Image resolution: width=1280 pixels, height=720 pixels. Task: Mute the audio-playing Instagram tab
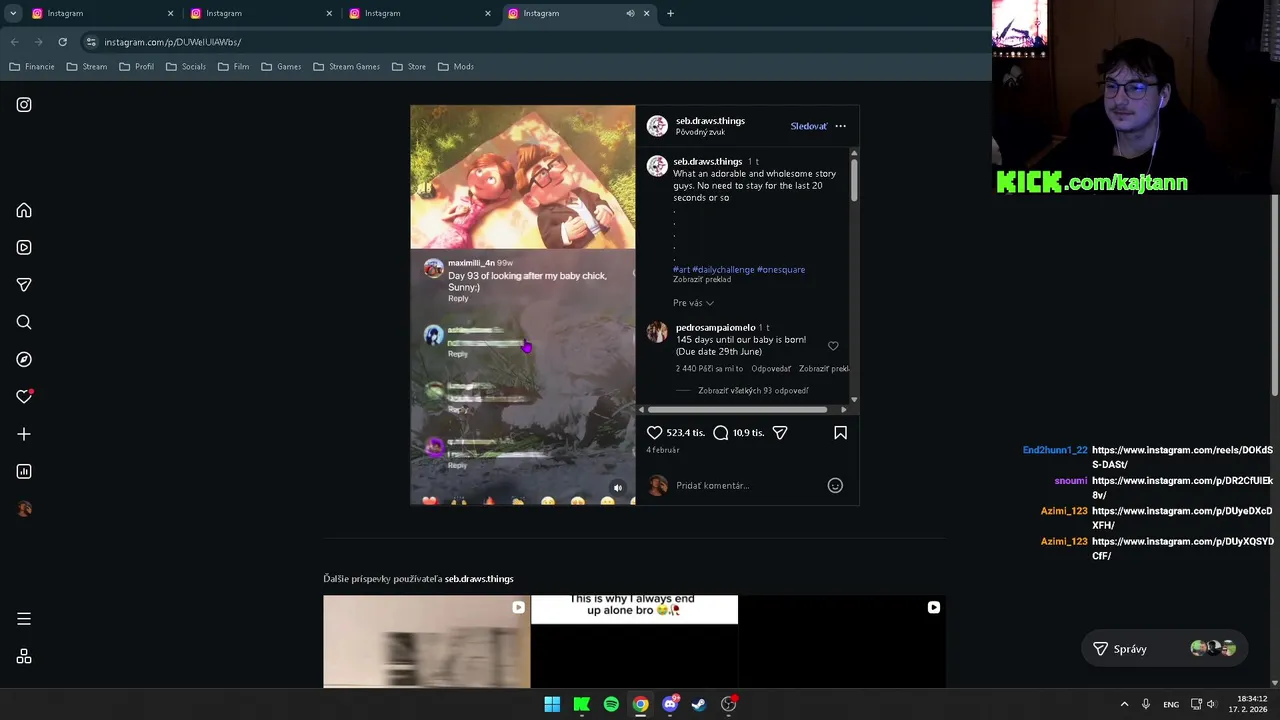coord(630,13)
